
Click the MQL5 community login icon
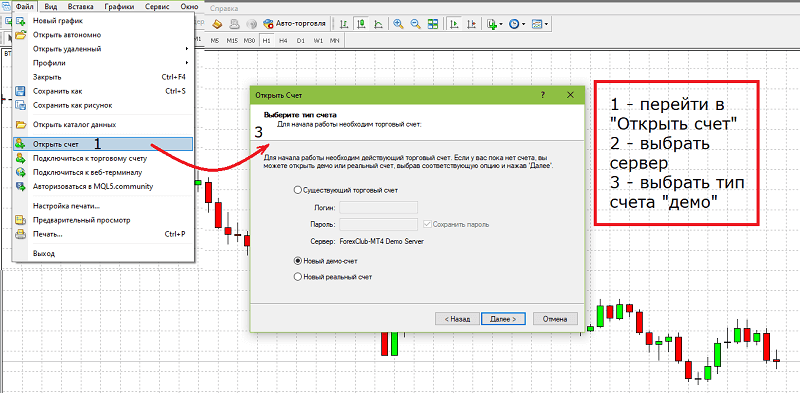[x=20, y=186]
